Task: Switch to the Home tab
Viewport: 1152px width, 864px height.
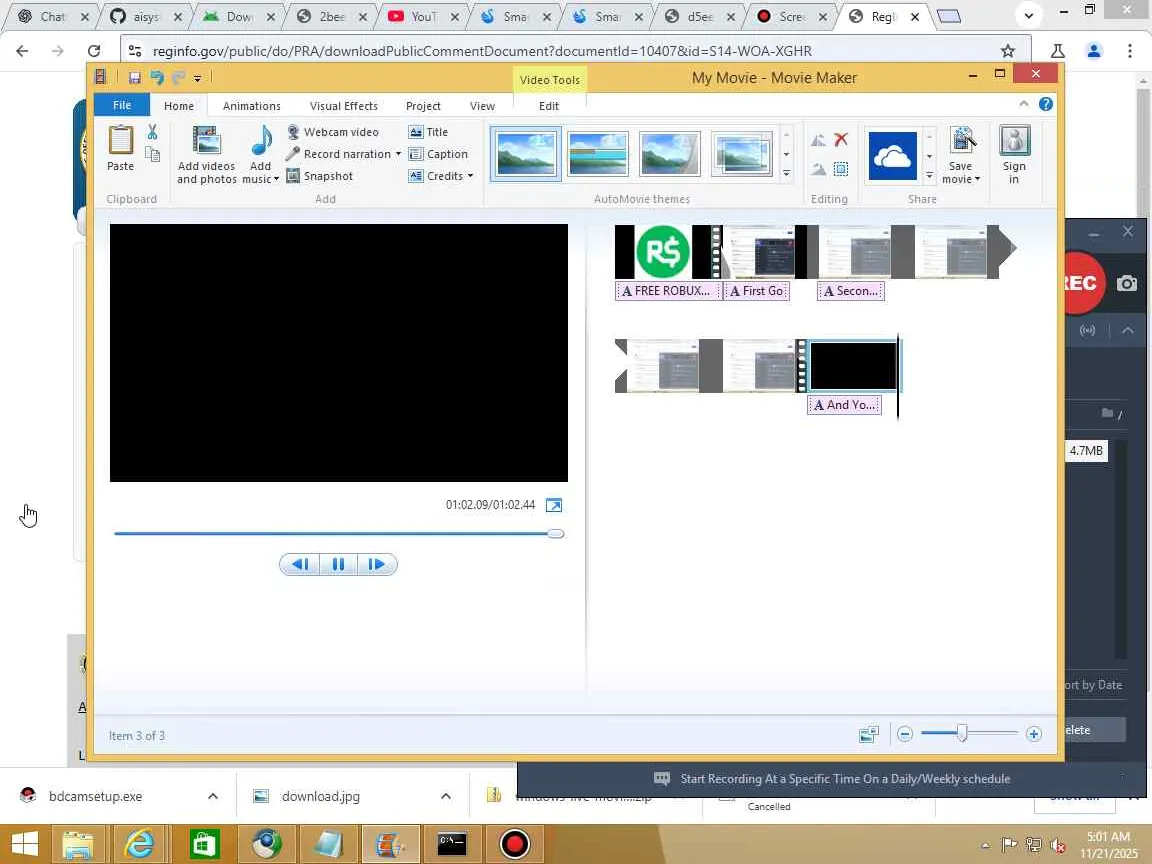Action: tap(179, 106)
